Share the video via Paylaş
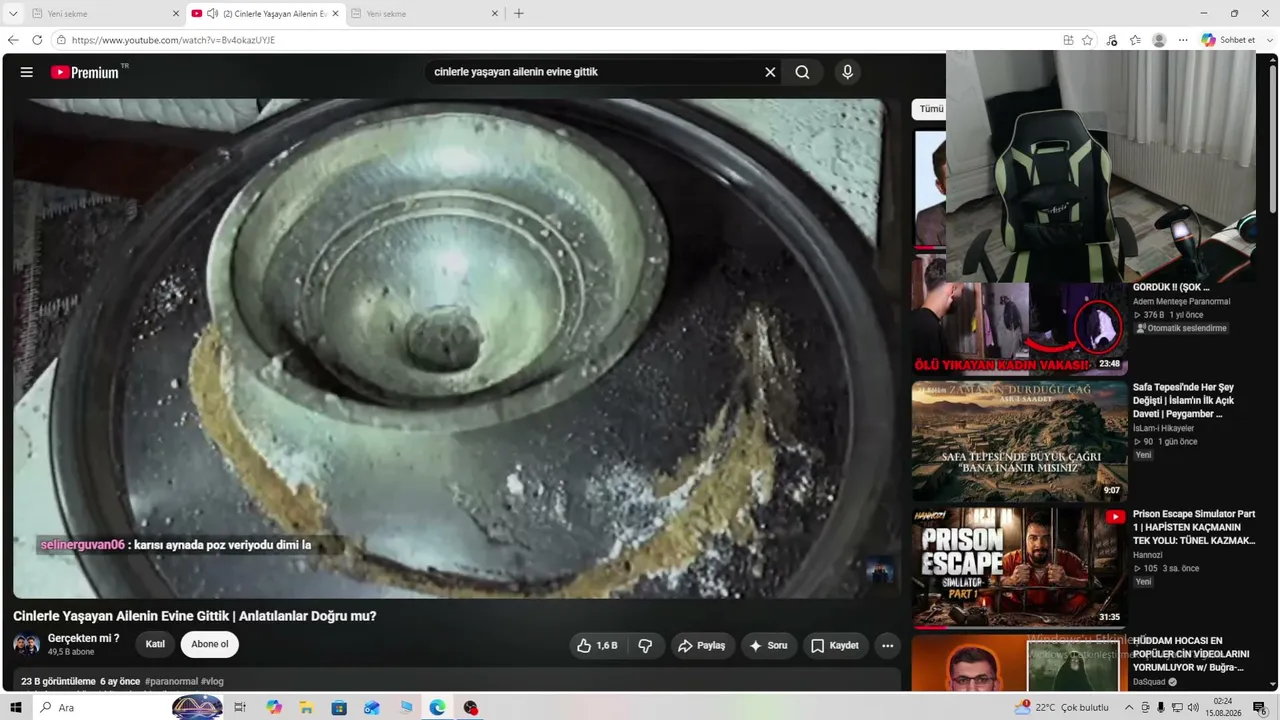This screenshot has width=1280, height=720. coord(702,646)
